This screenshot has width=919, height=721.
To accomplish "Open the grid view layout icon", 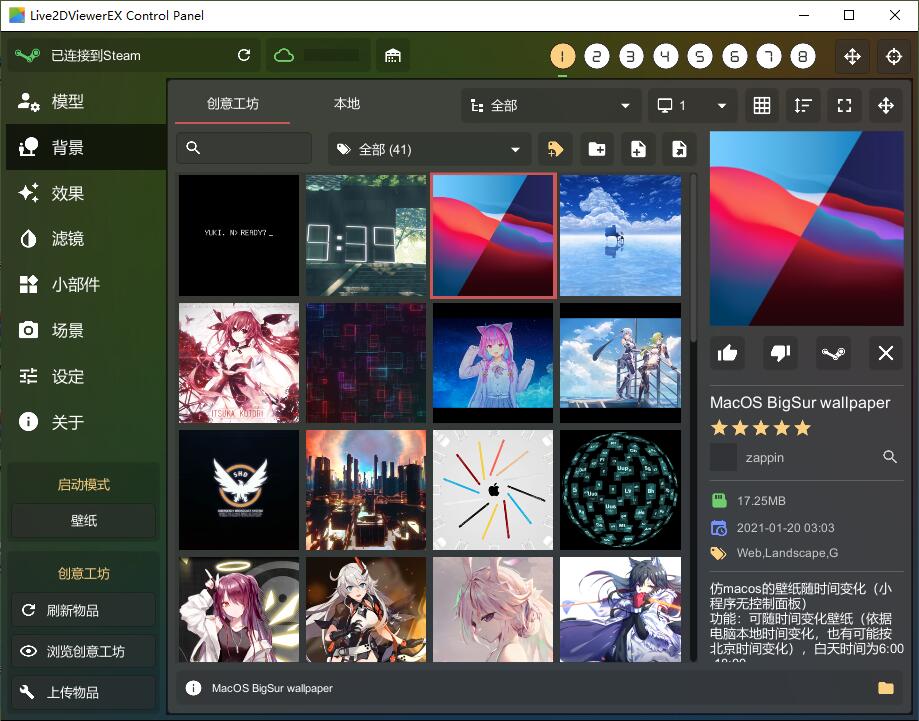I will tap(761, 106).
